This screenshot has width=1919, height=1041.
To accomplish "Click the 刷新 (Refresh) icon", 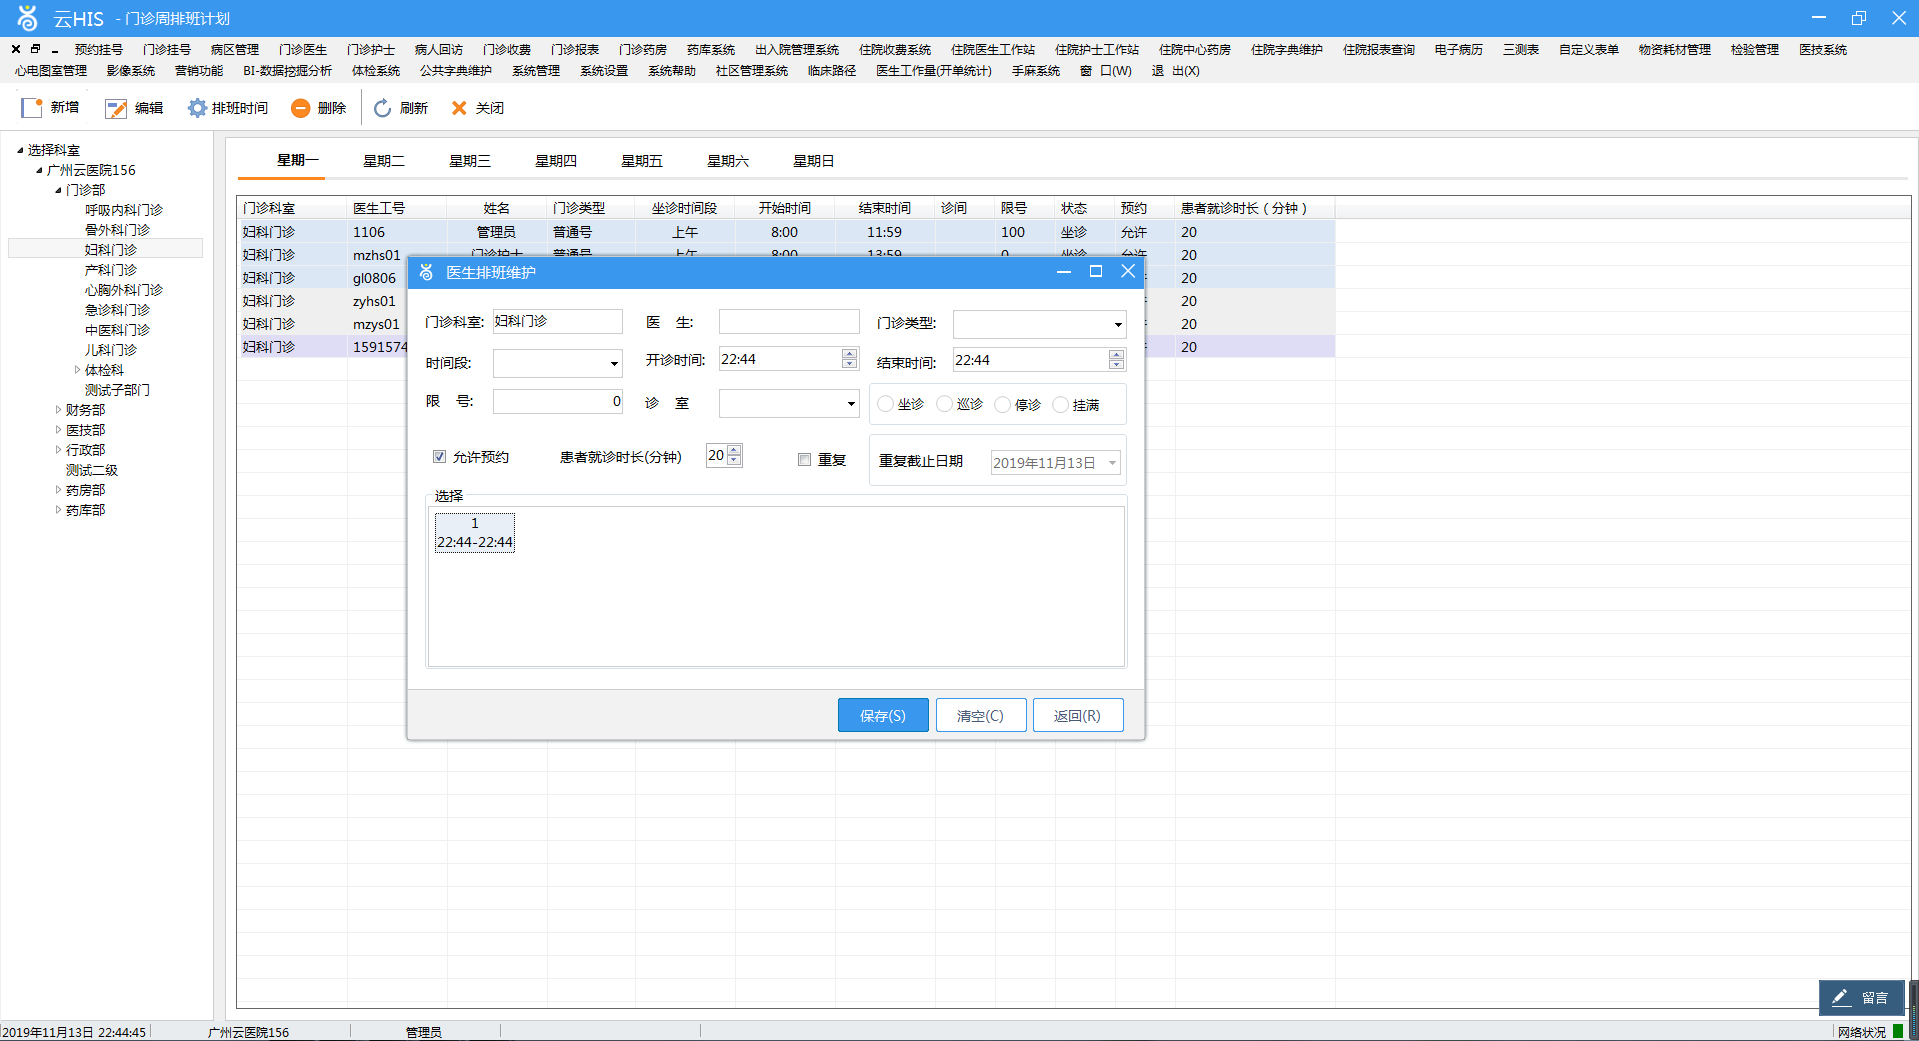I will (x=382, y=108).
